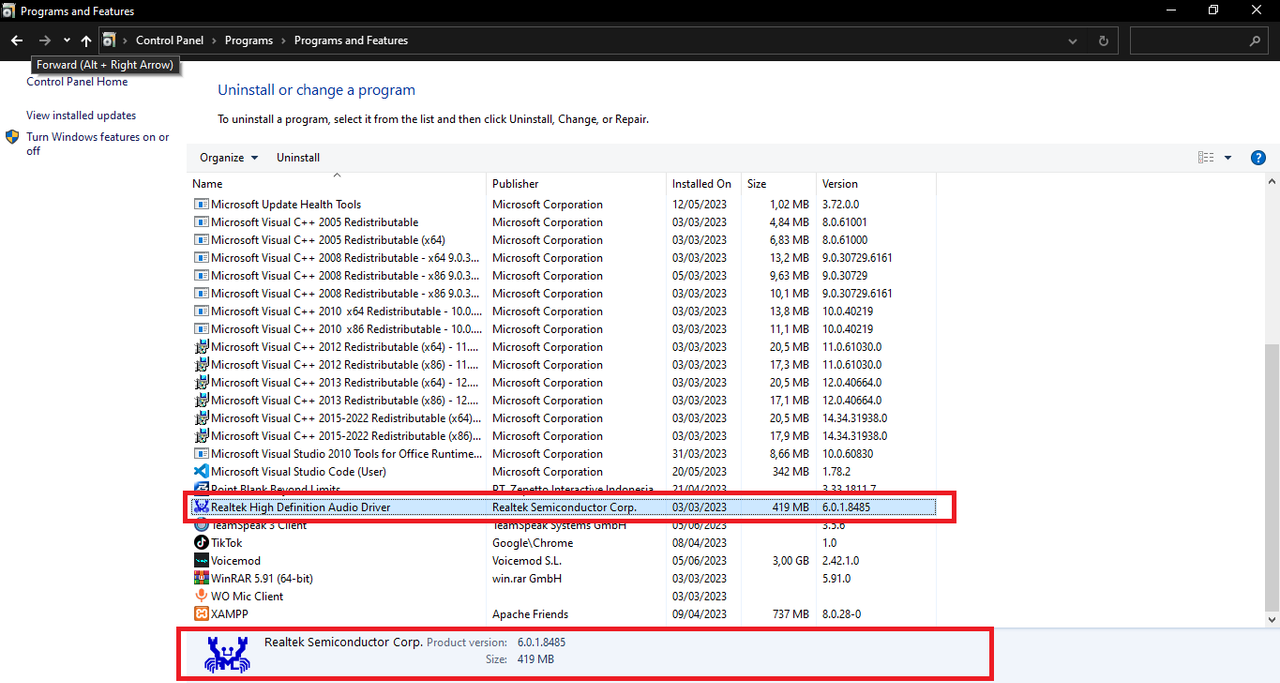Open Turn Windows features on or off
The width and height of the screenshot is (1280, 683).
[x=98, y=144]
